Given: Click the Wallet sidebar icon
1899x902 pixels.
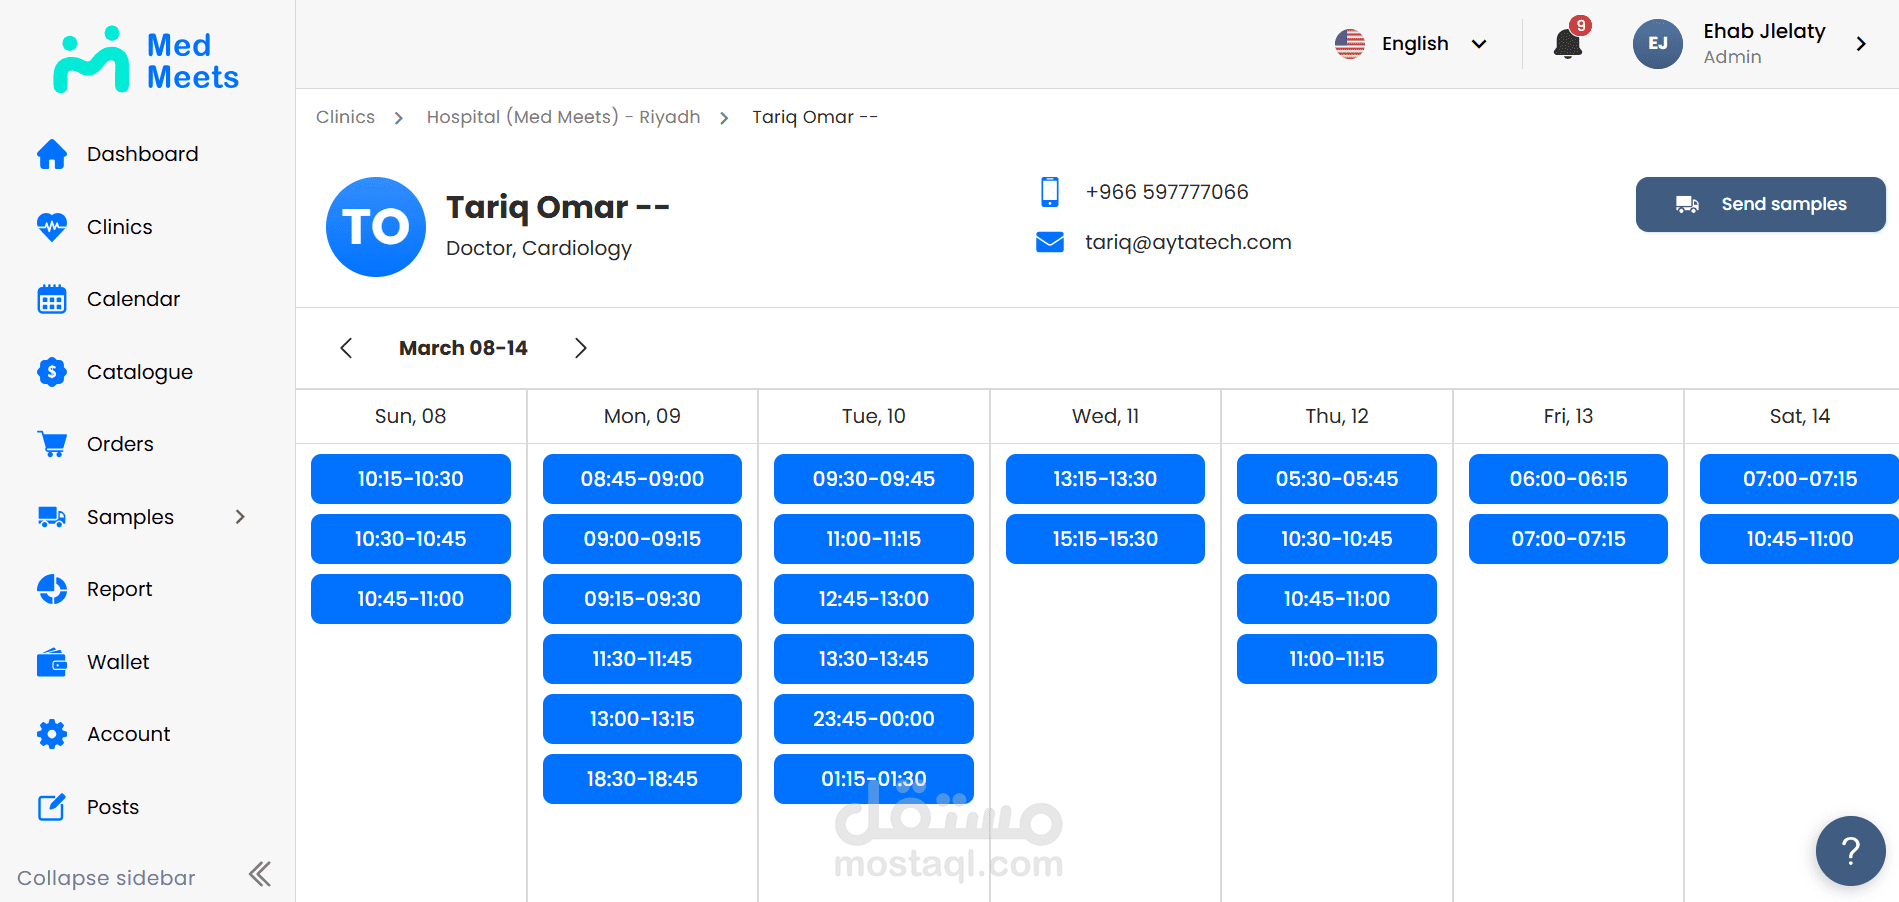Looking at the screenshot, I should click(52, 662).
